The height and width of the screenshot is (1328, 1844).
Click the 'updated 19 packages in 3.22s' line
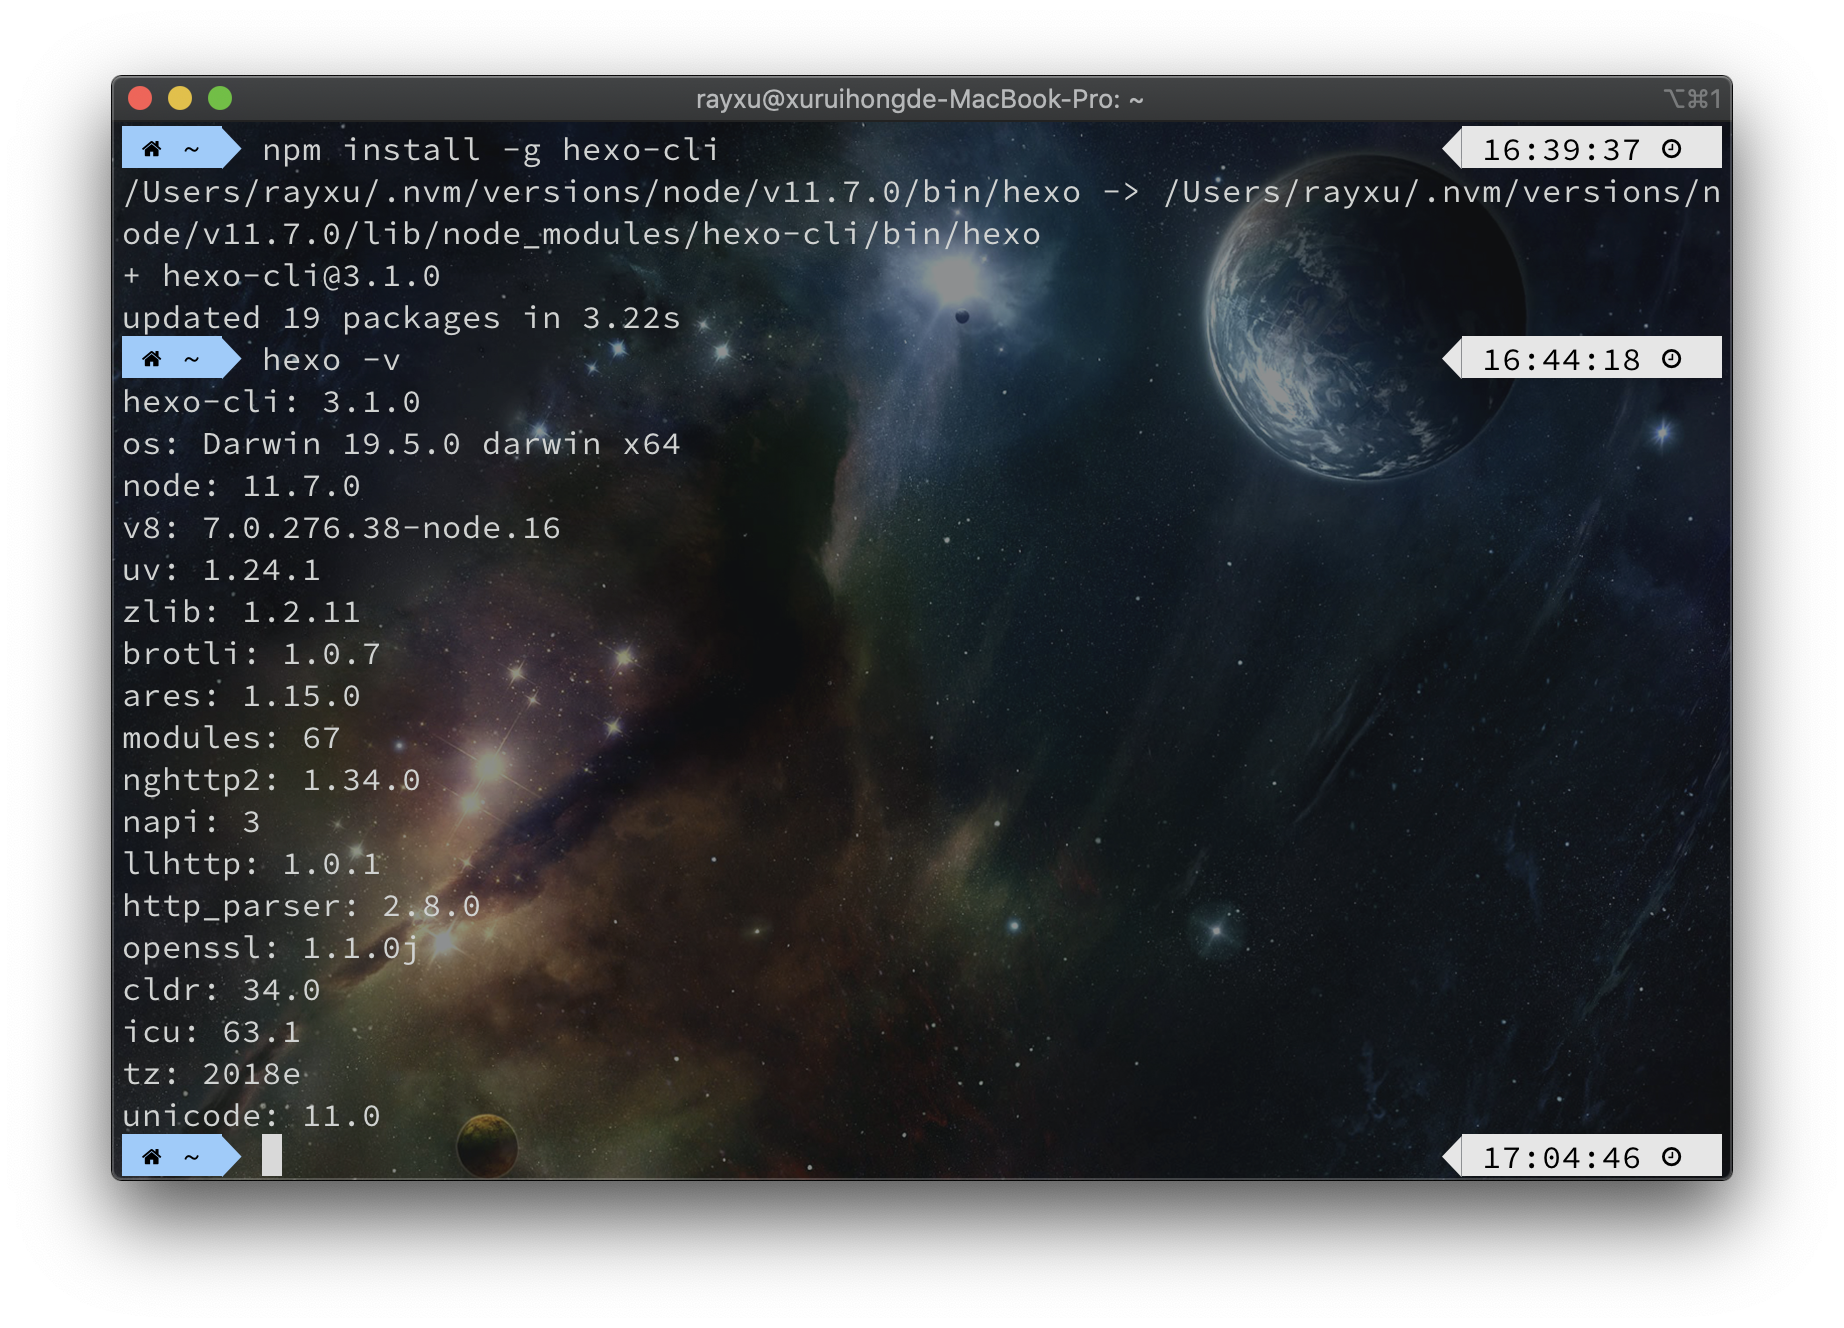pos(401,318)
